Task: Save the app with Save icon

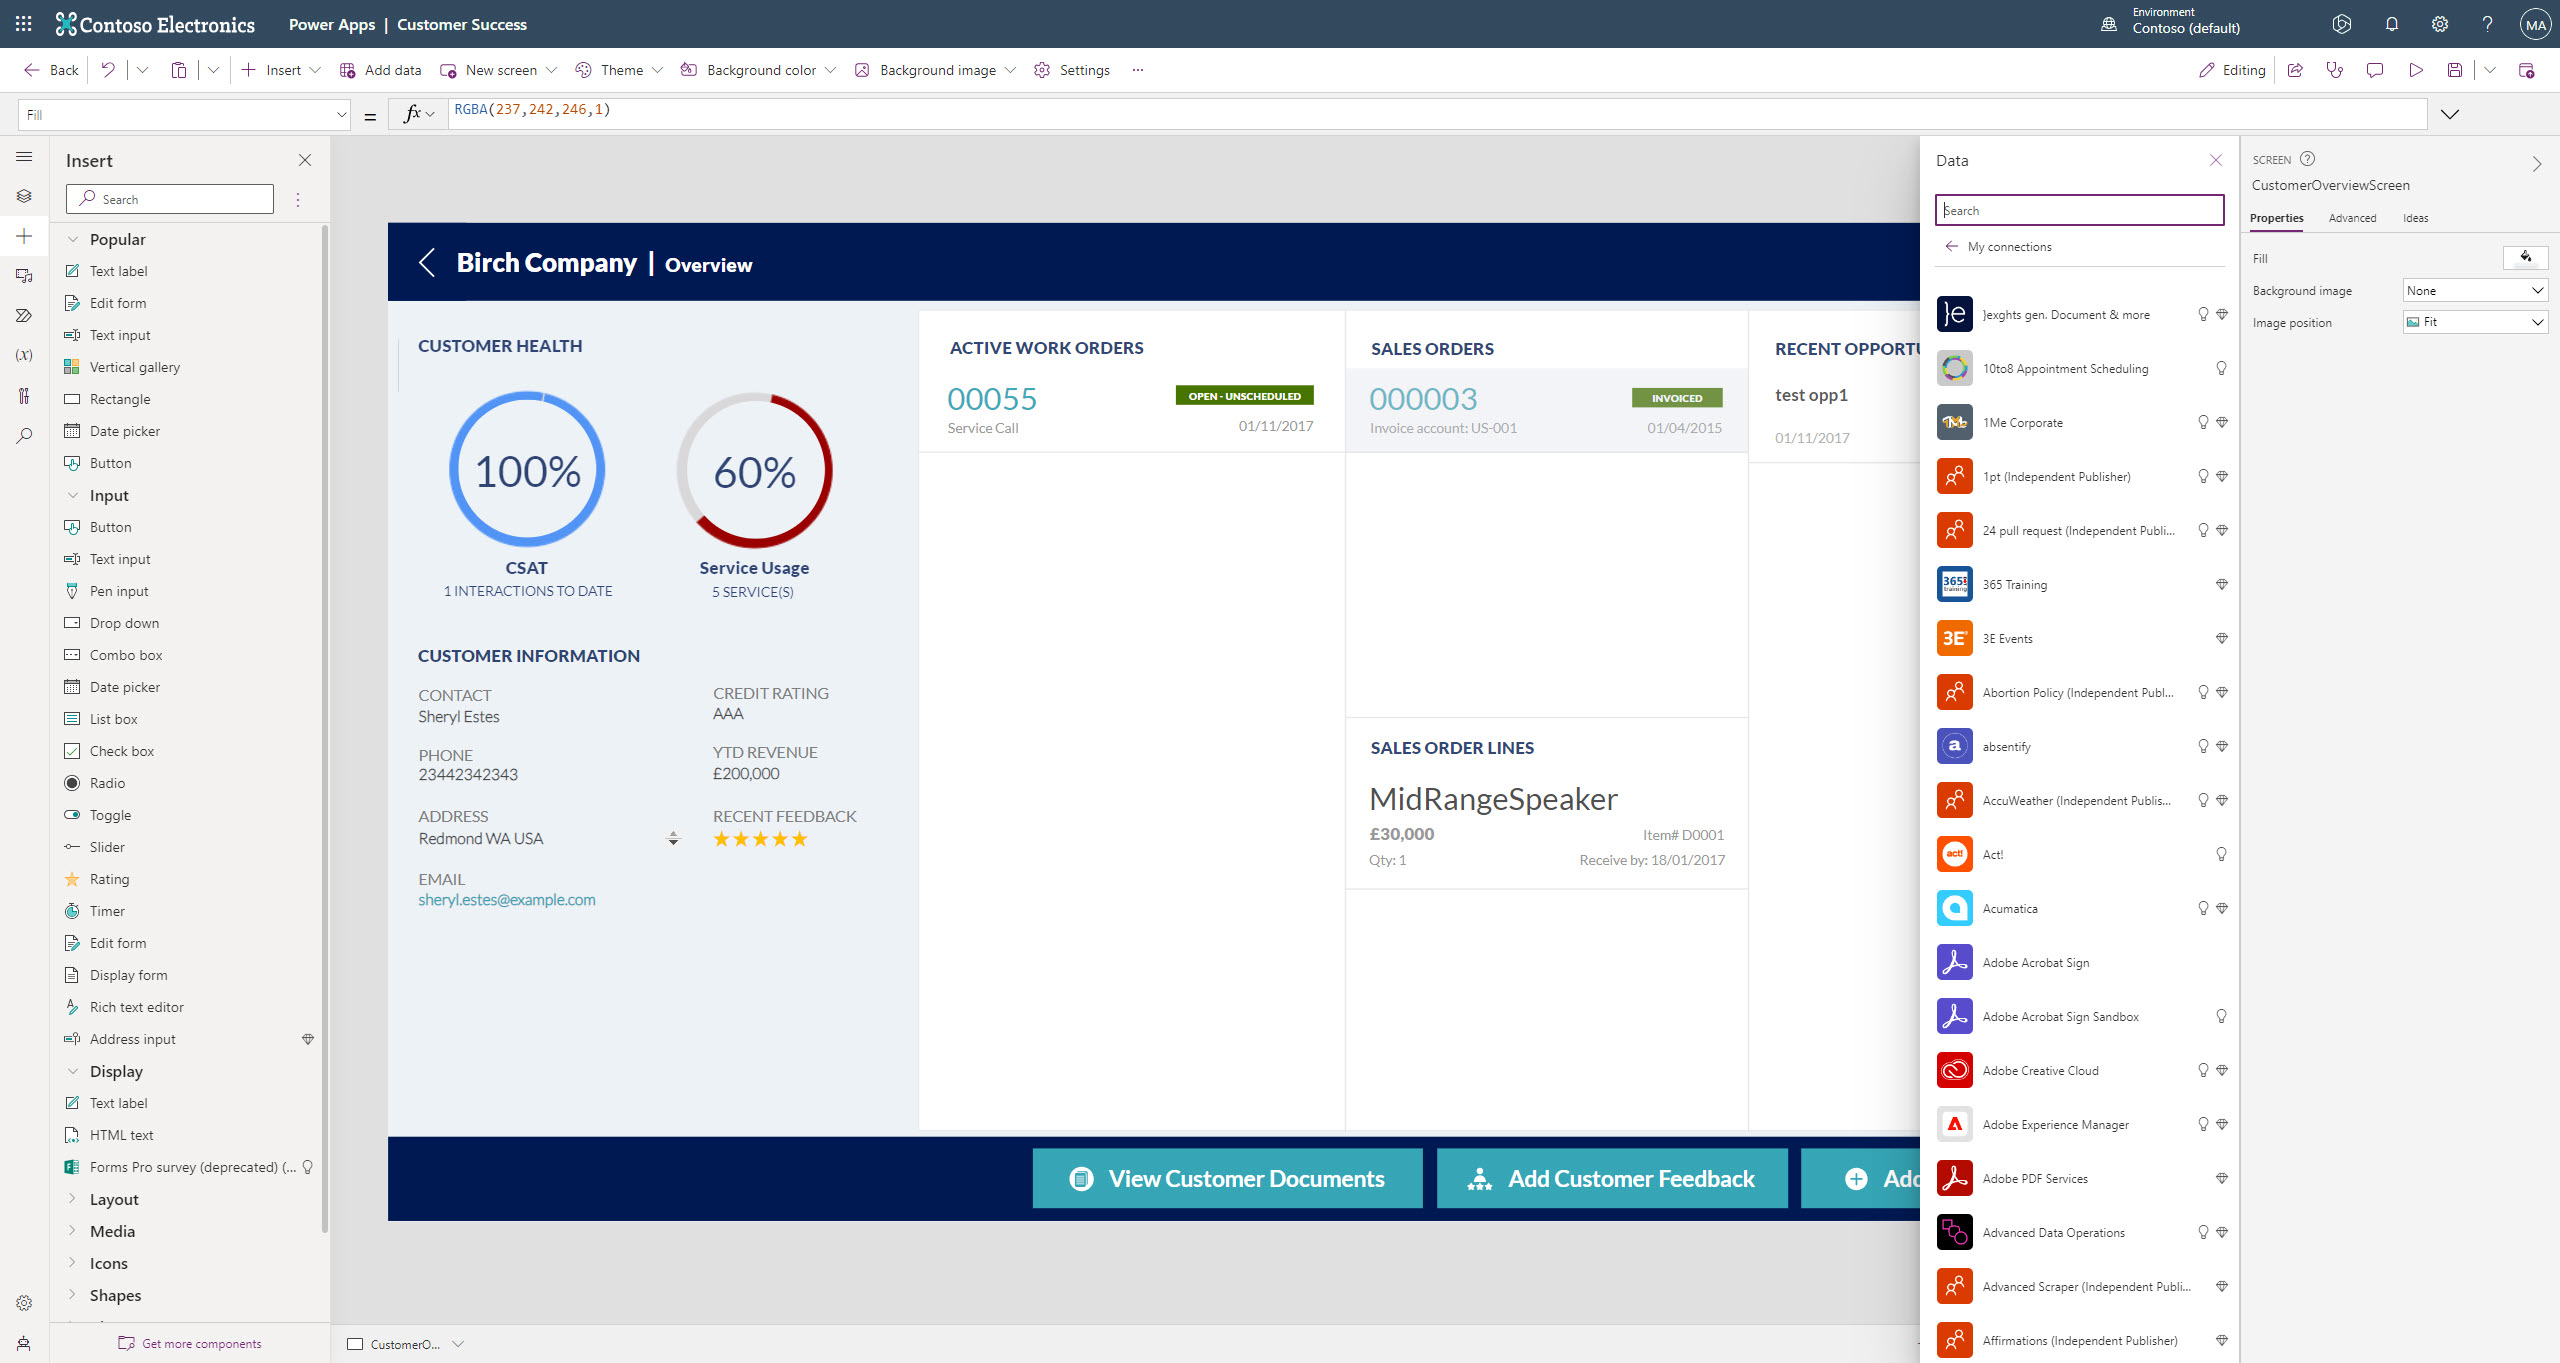Action: pos(2455,70)
